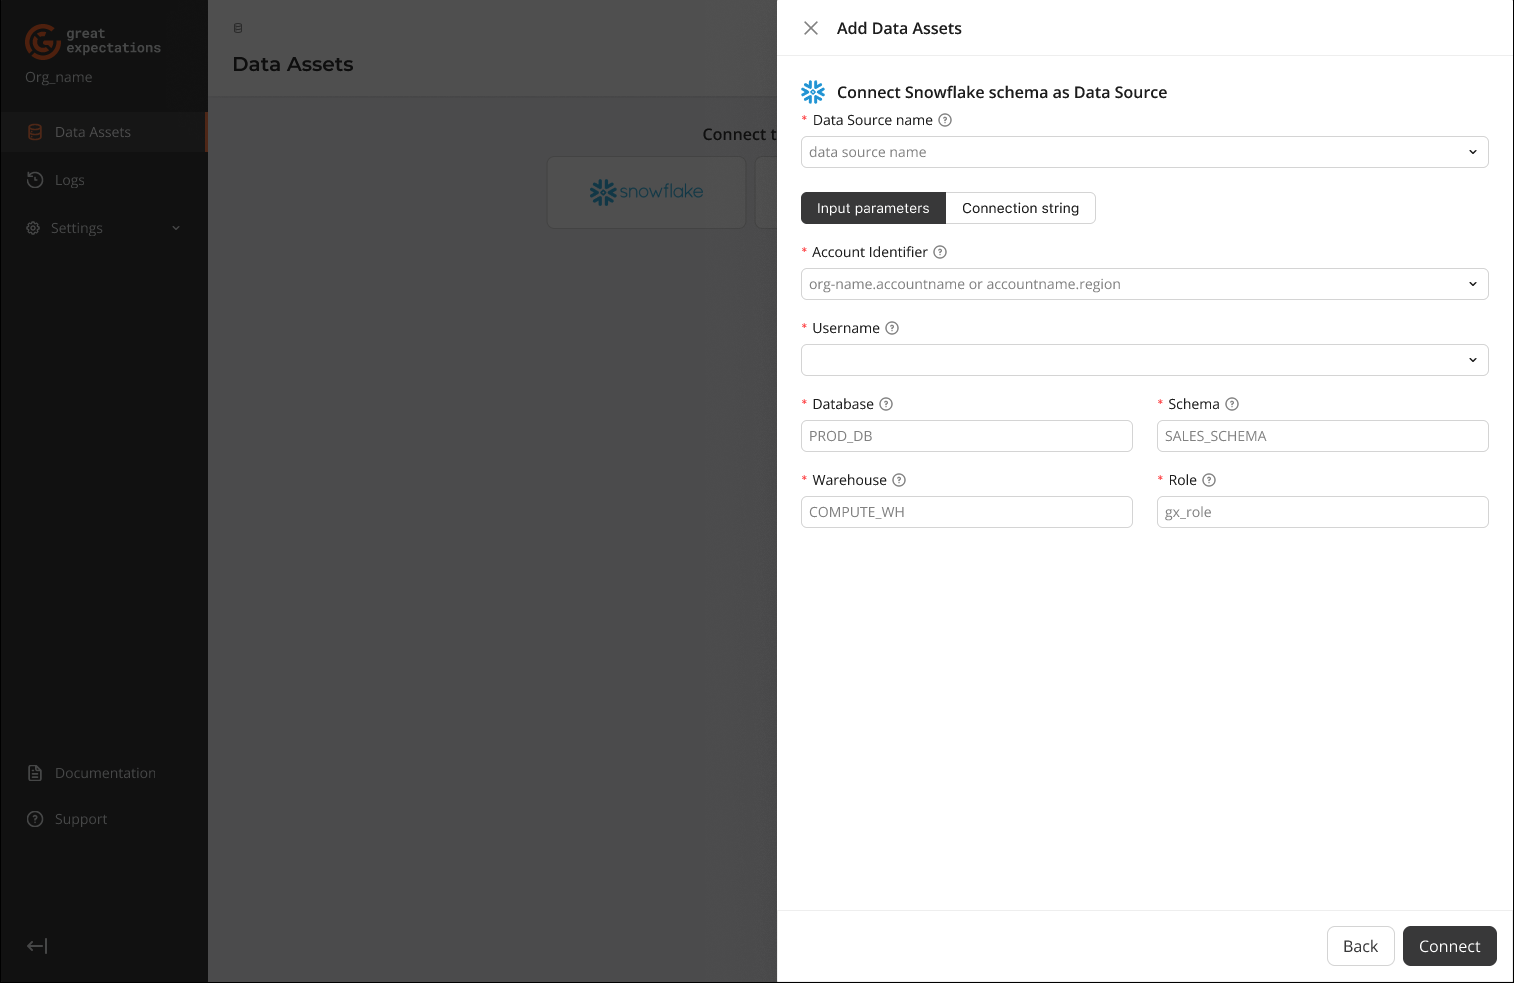Image resolution: width=1514 pixels, height=983 pixels.
Task: Focus the Schema field with SALES_SCHEMA
Action: [x=1322, y=436]
